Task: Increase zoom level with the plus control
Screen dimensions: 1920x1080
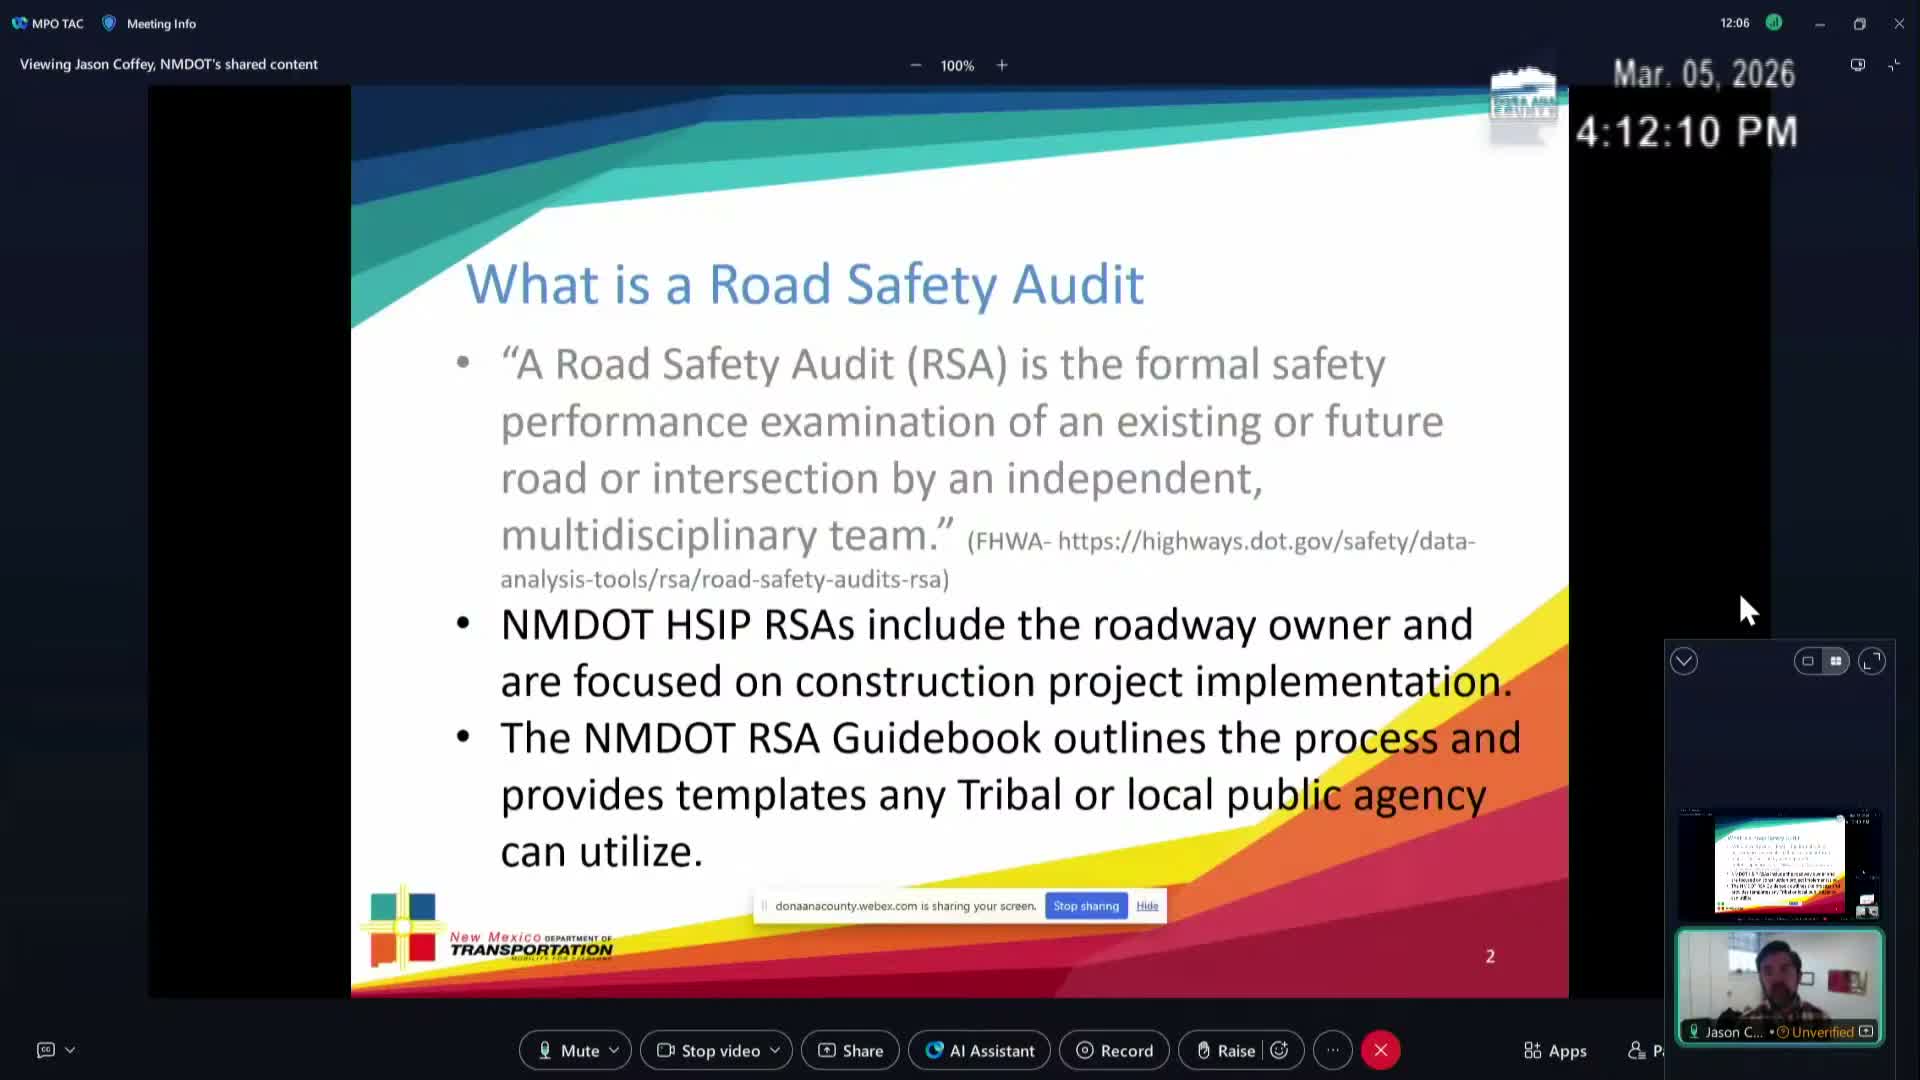Action: (1001, 64)
